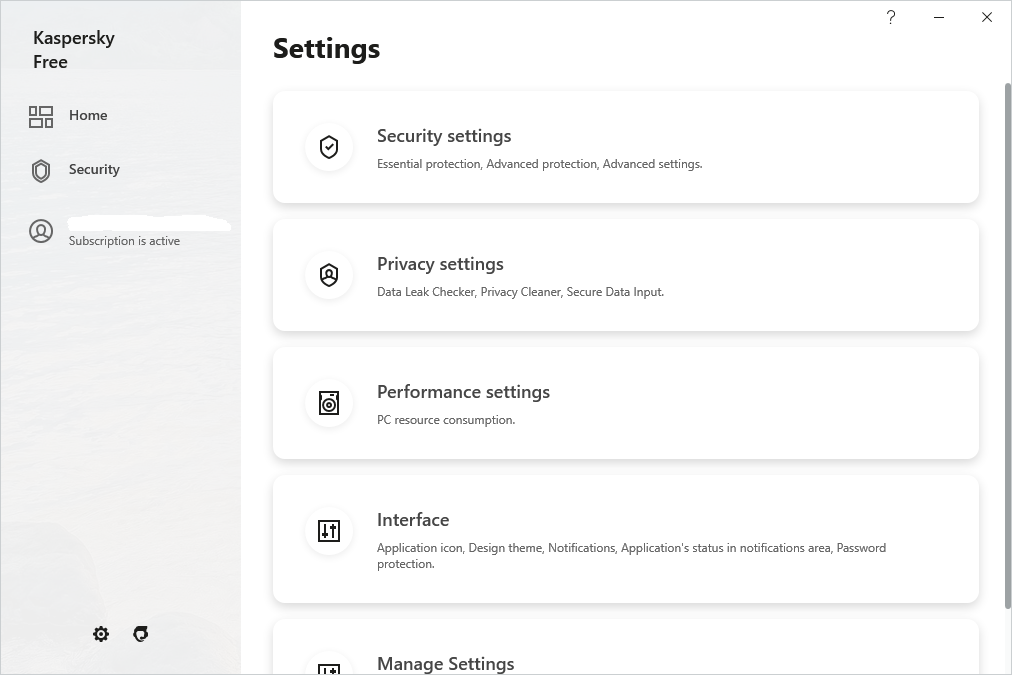
Task: Click the Home dashboard icon in sidebar
Action: [x=41, y=117]
